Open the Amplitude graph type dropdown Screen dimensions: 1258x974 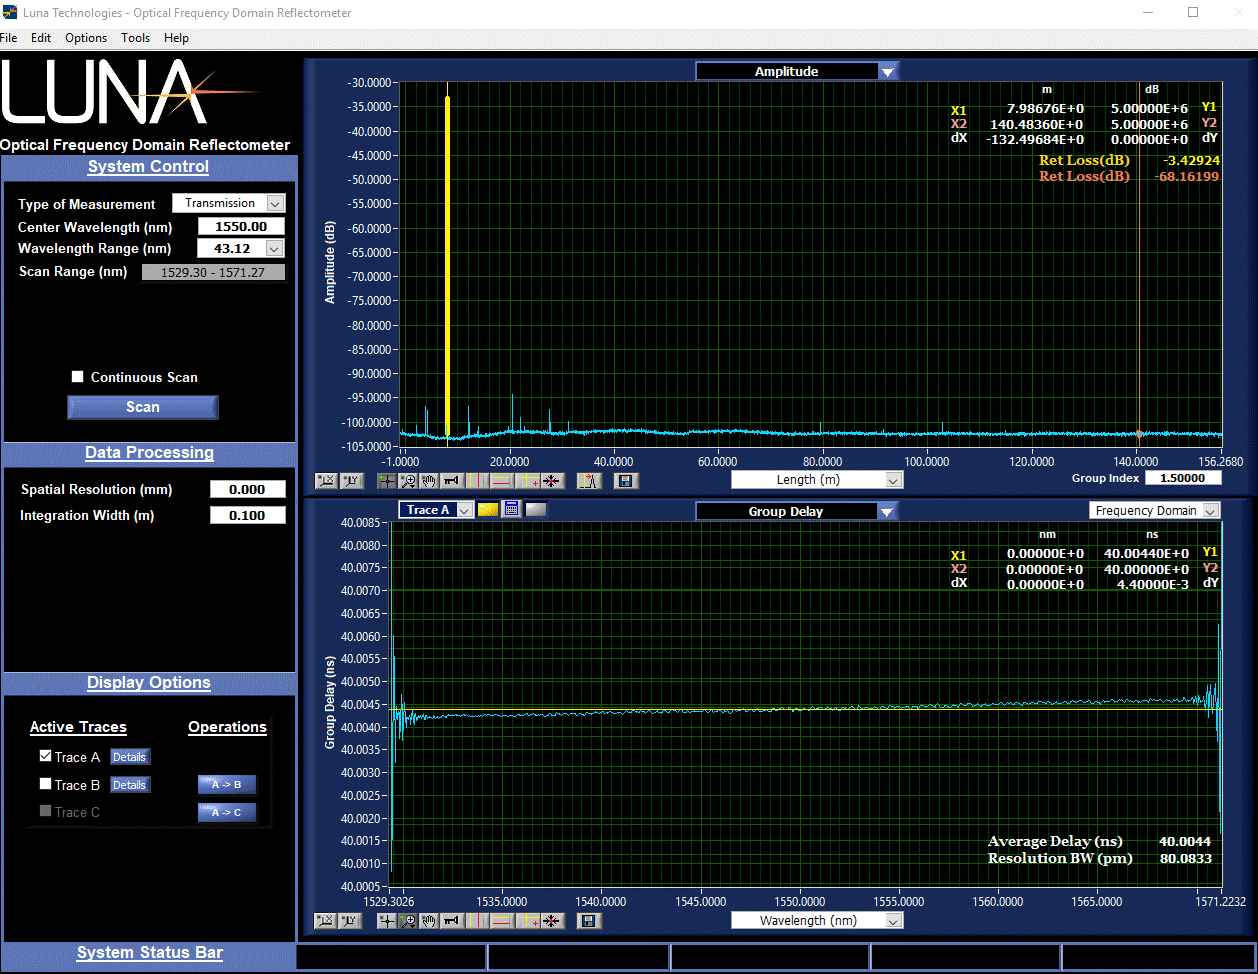click(x=887, y=71)
